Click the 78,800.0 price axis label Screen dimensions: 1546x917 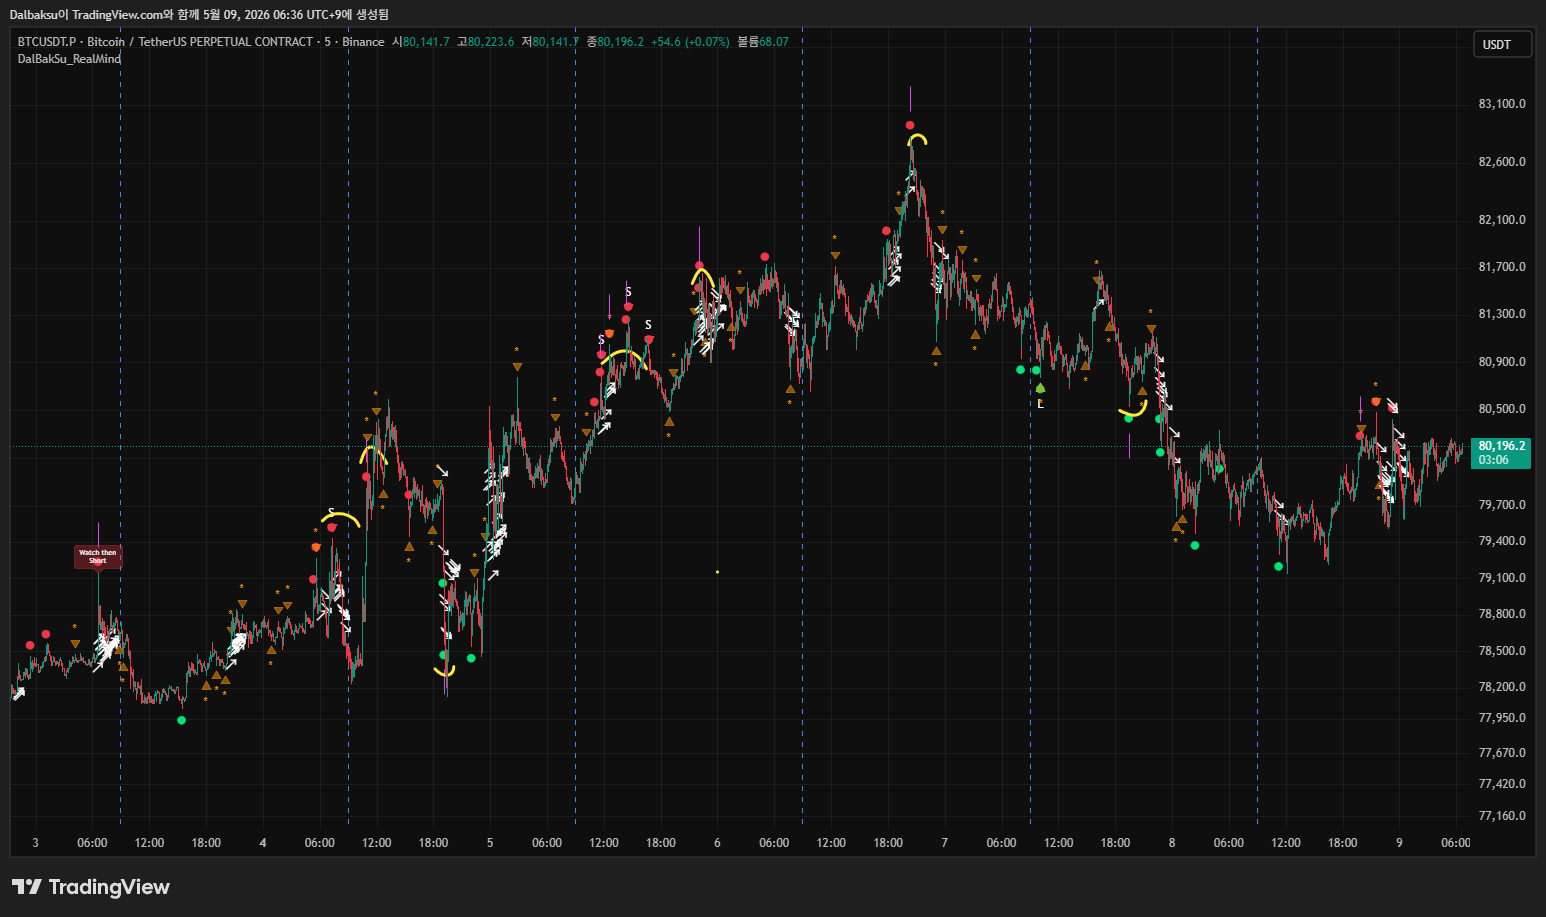point(1502,614)
